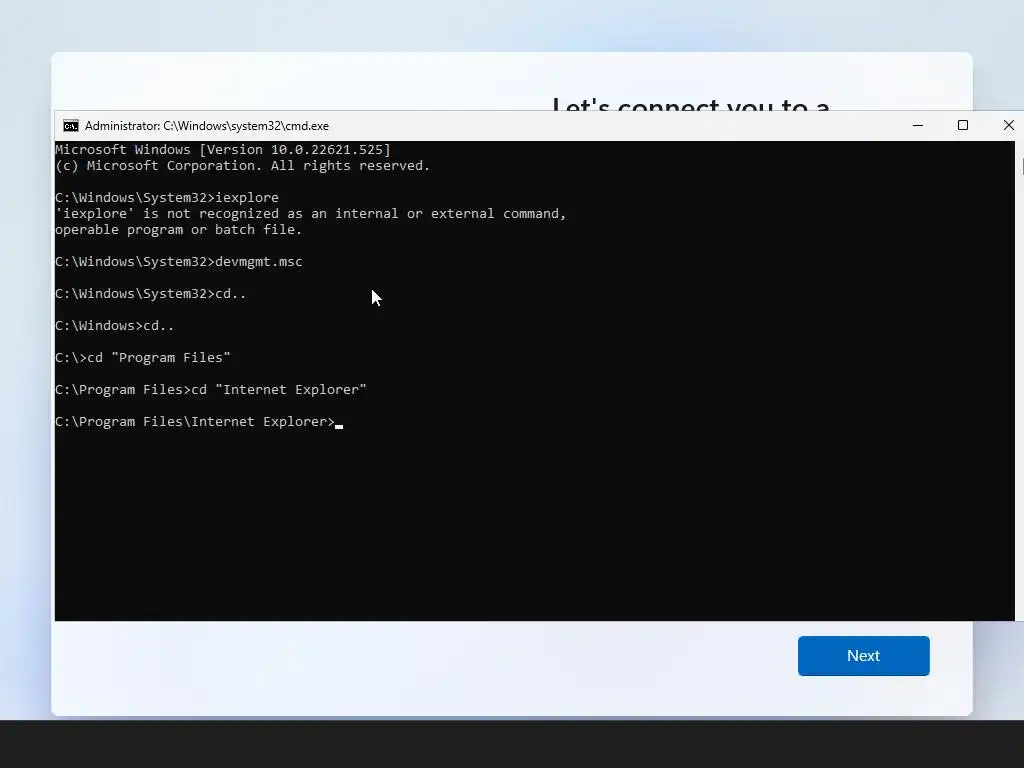Maximize the Administrator cmd.exe window
Image resolution: width=1024 pixels, height=768 pixels.
pyautogui.click(x=963, y=125)
